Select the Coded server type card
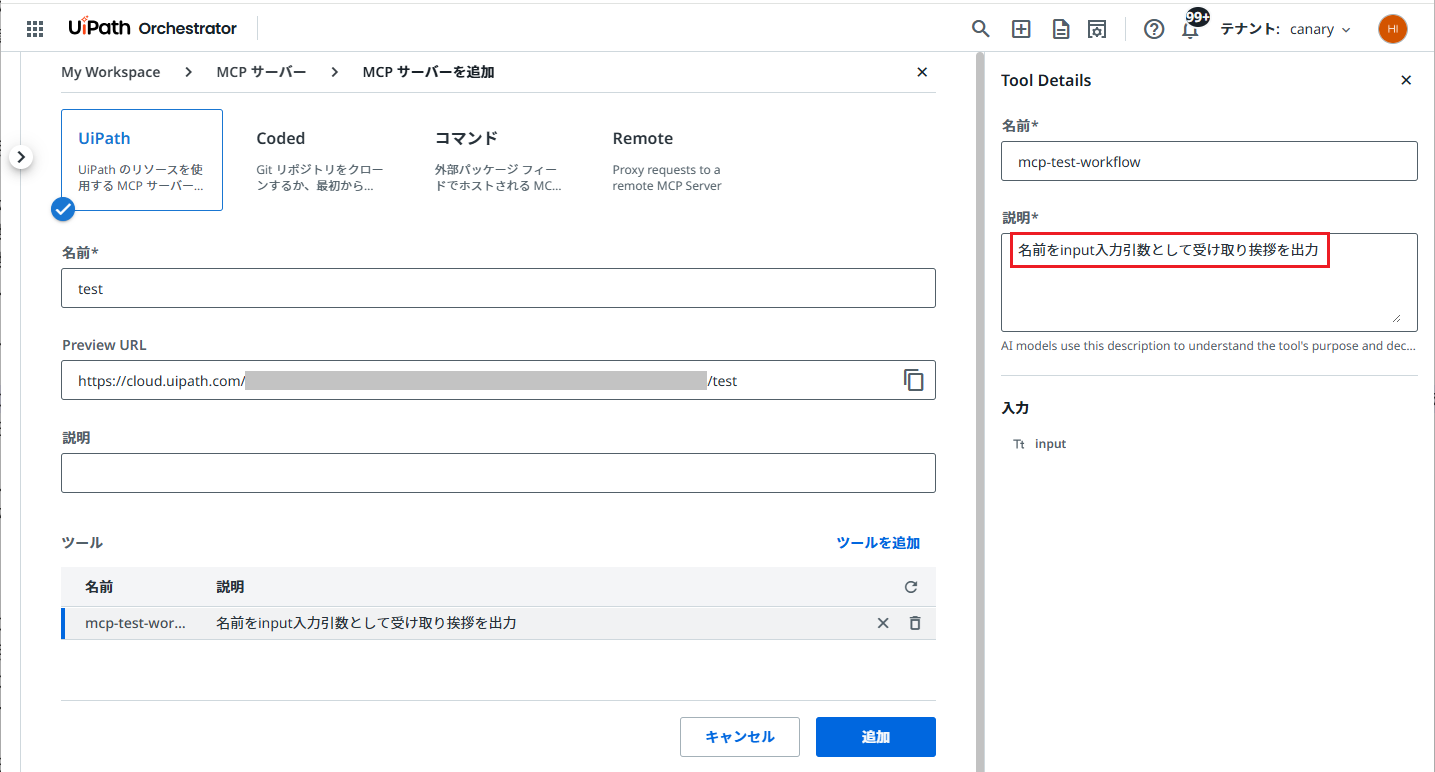This screenshot has height=772, width=1435. click(320, 160)
